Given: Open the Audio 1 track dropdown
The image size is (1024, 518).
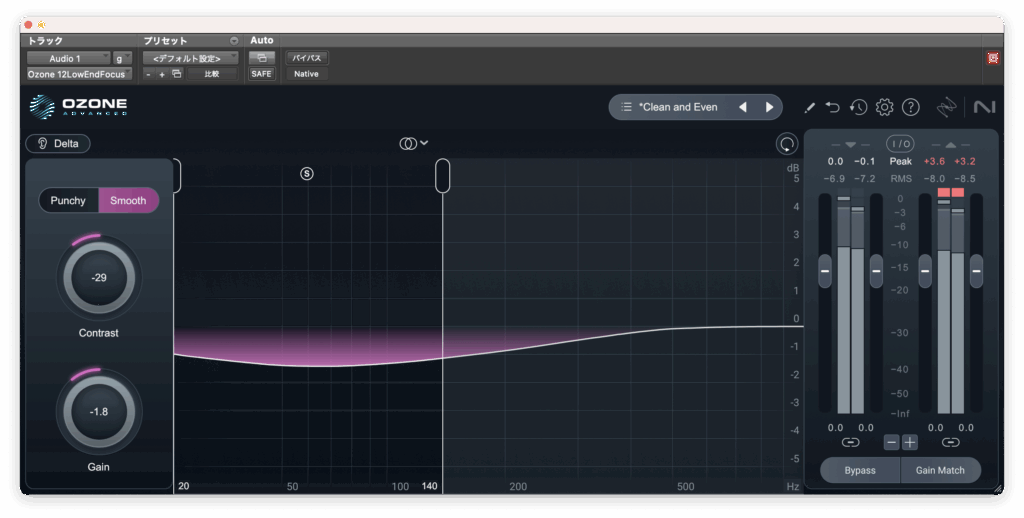Looking at the screenshot, I should tap(67, 59).
